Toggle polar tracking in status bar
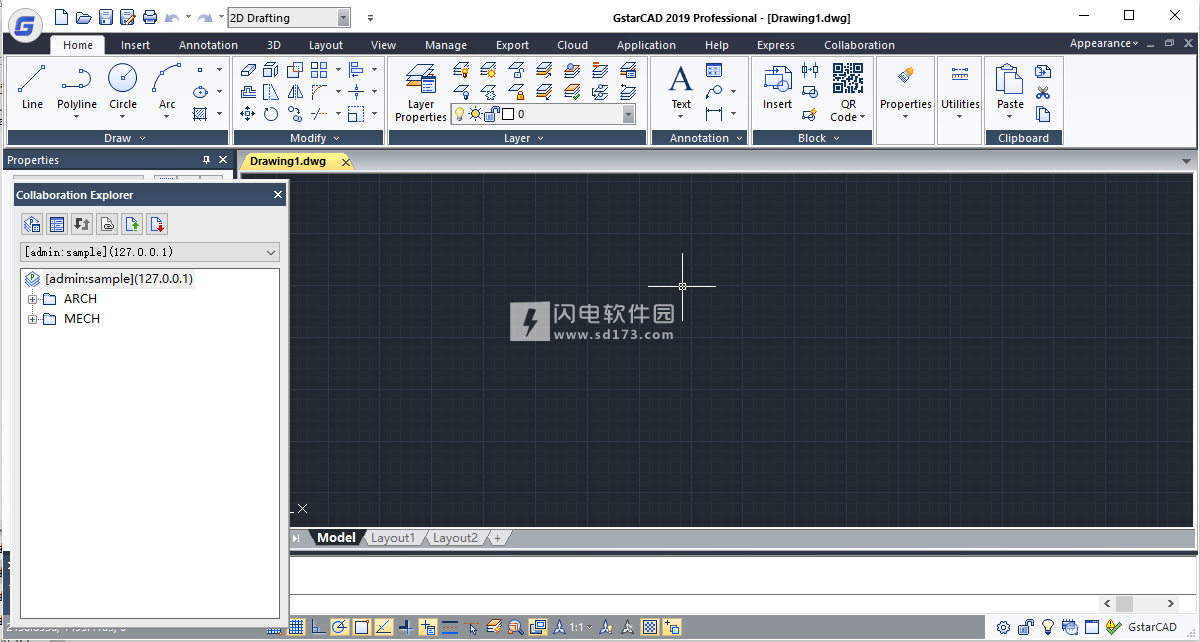 (340, 627)
